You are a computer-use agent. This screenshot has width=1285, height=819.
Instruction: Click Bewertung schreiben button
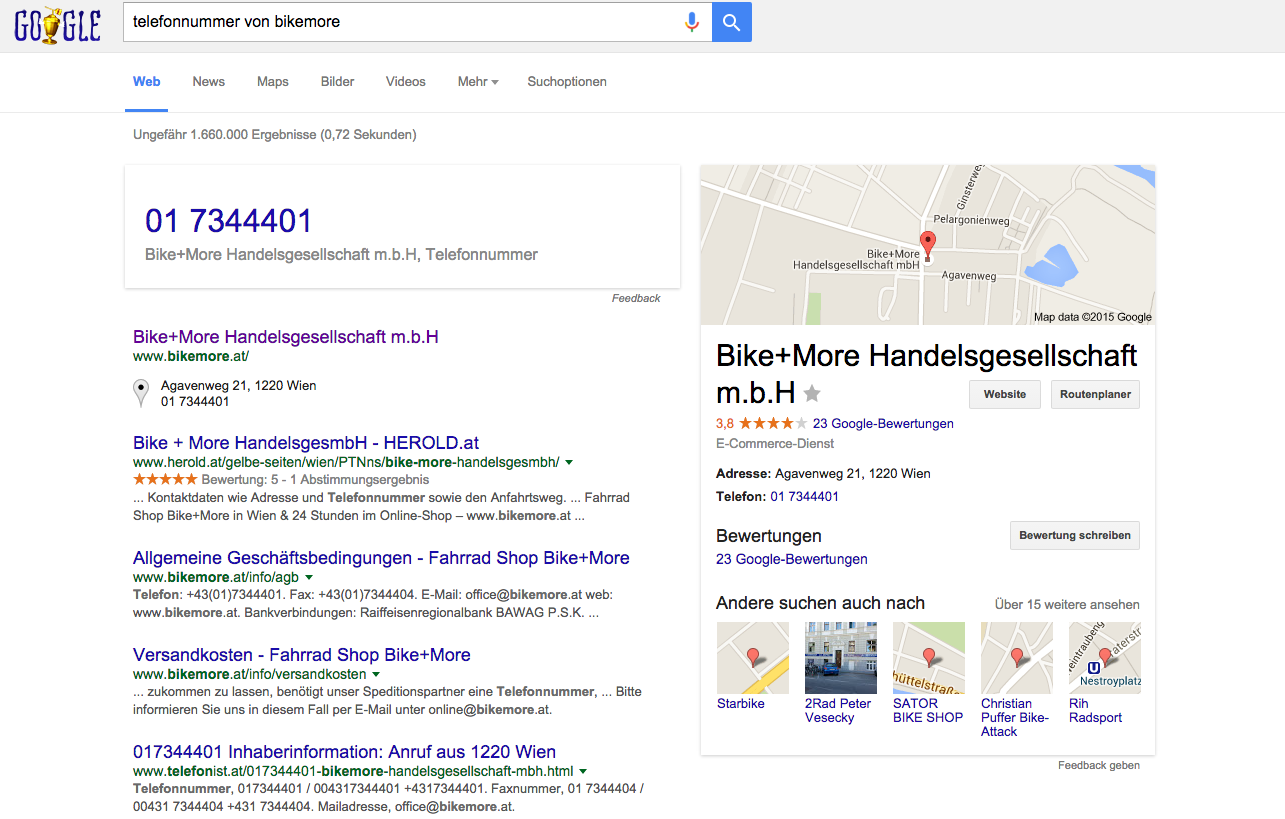(x=1075, y=535)
